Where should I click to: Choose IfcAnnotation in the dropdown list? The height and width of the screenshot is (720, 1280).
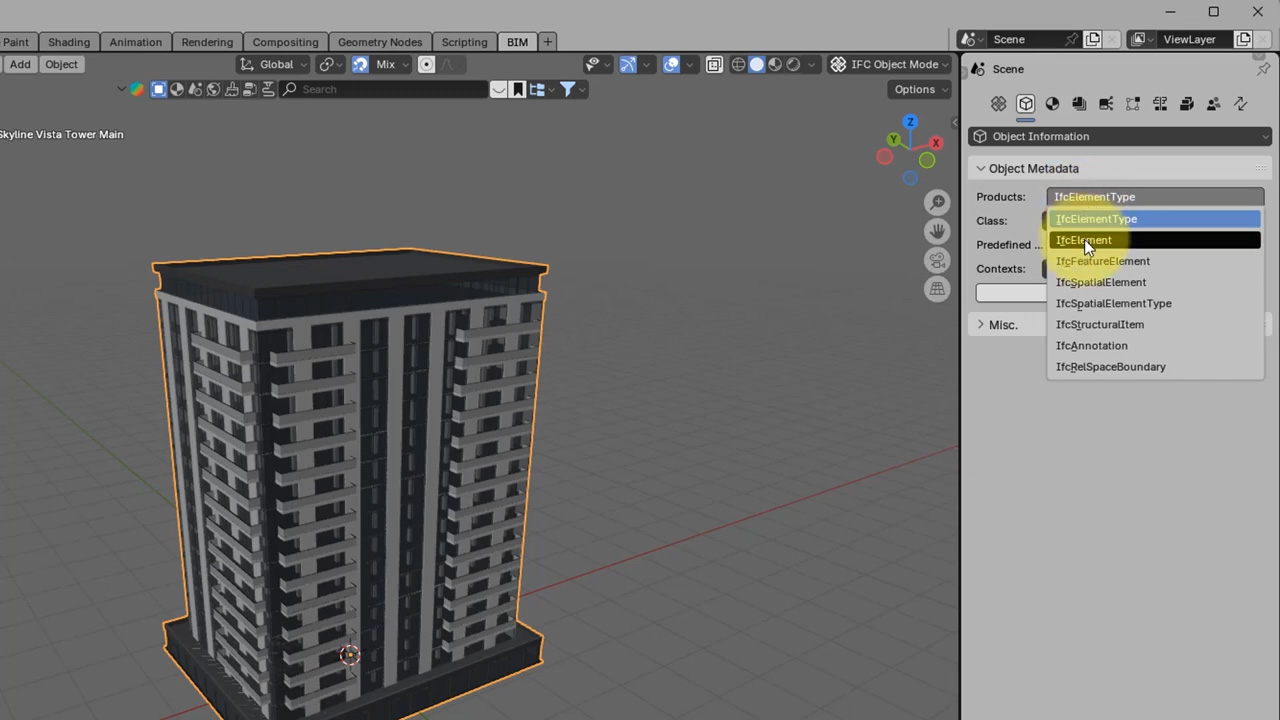[1091, 345]
